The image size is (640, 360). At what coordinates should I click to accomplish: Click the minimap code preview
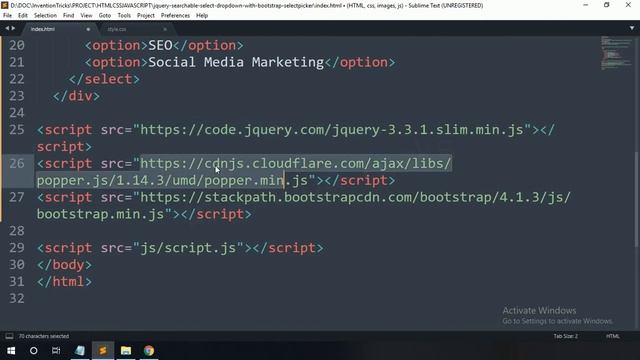(616, 53)
